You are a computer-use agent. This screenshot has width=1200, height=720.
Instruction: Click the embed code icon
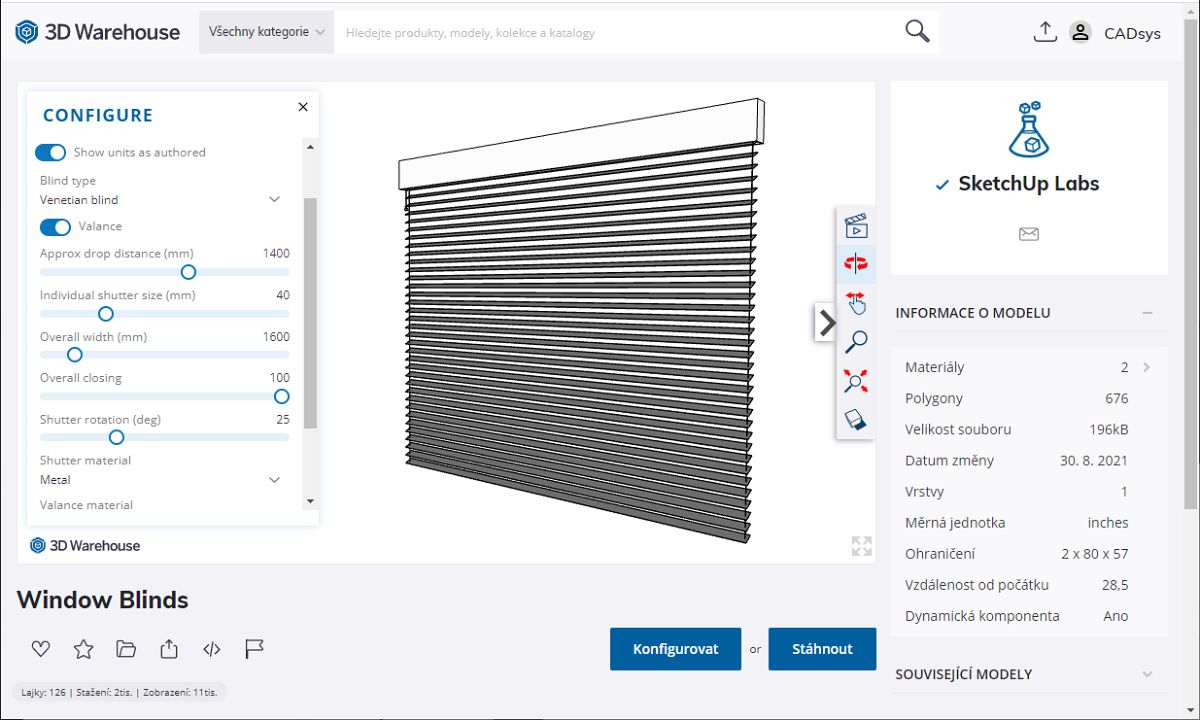[x=211, y=649]
